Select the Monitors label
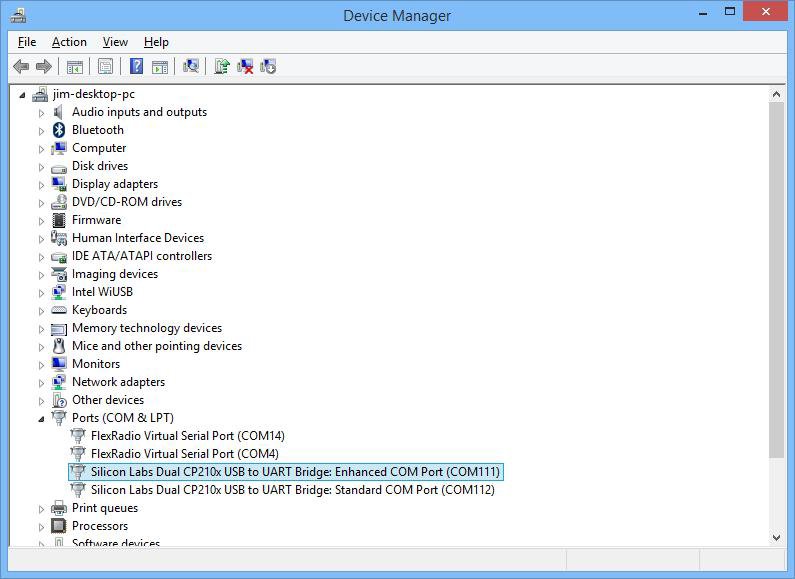 [x=96, y=364]
